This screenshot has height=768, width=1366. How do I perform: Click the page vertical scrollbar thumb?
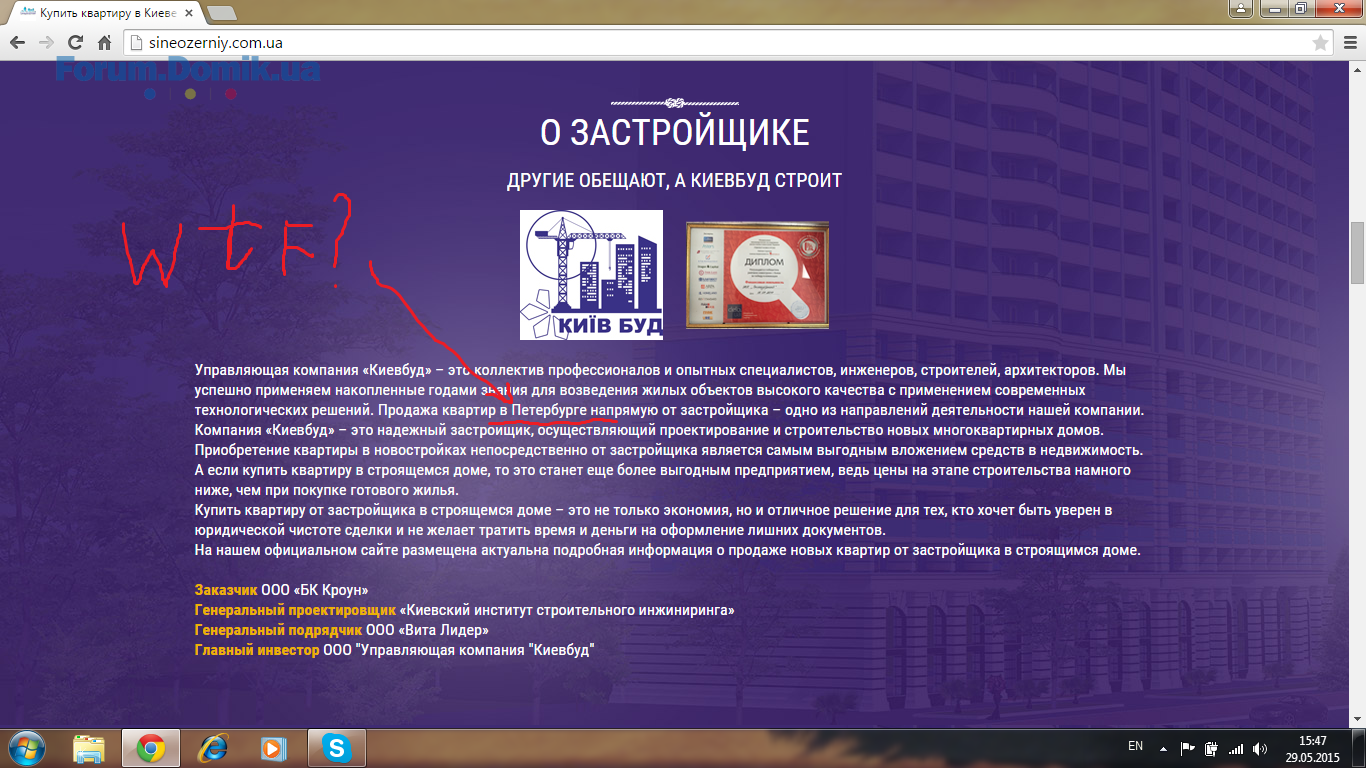point(1357,253)
